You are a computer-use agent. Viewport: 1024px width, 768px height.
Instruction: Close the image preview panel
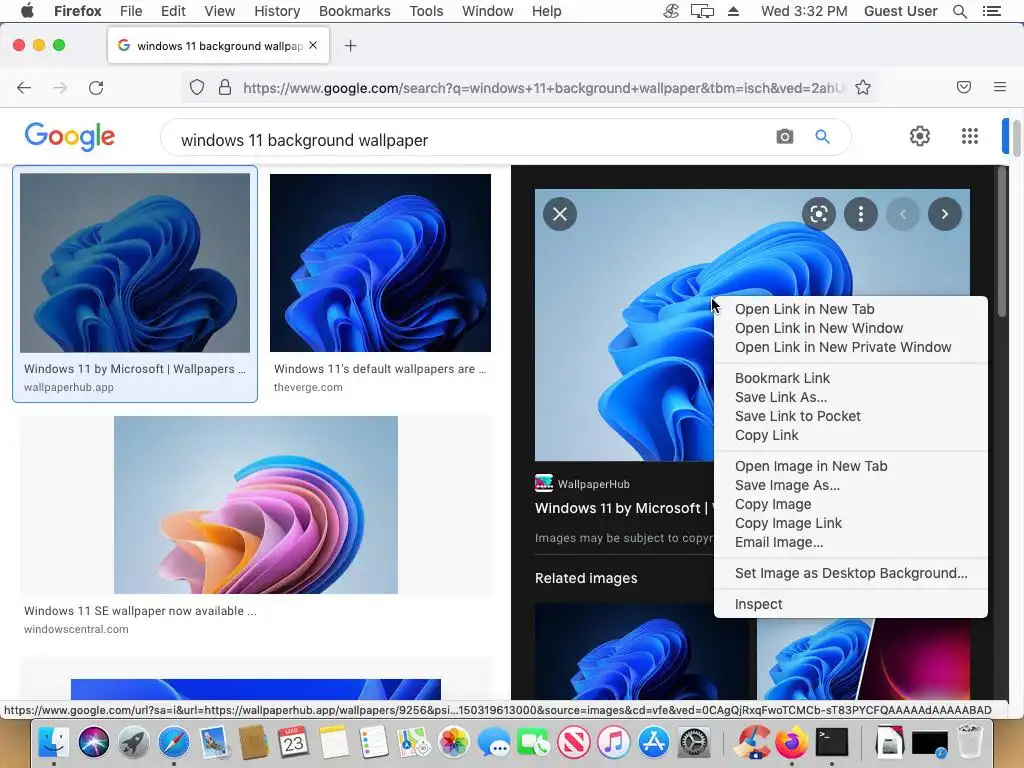[560, 214]
